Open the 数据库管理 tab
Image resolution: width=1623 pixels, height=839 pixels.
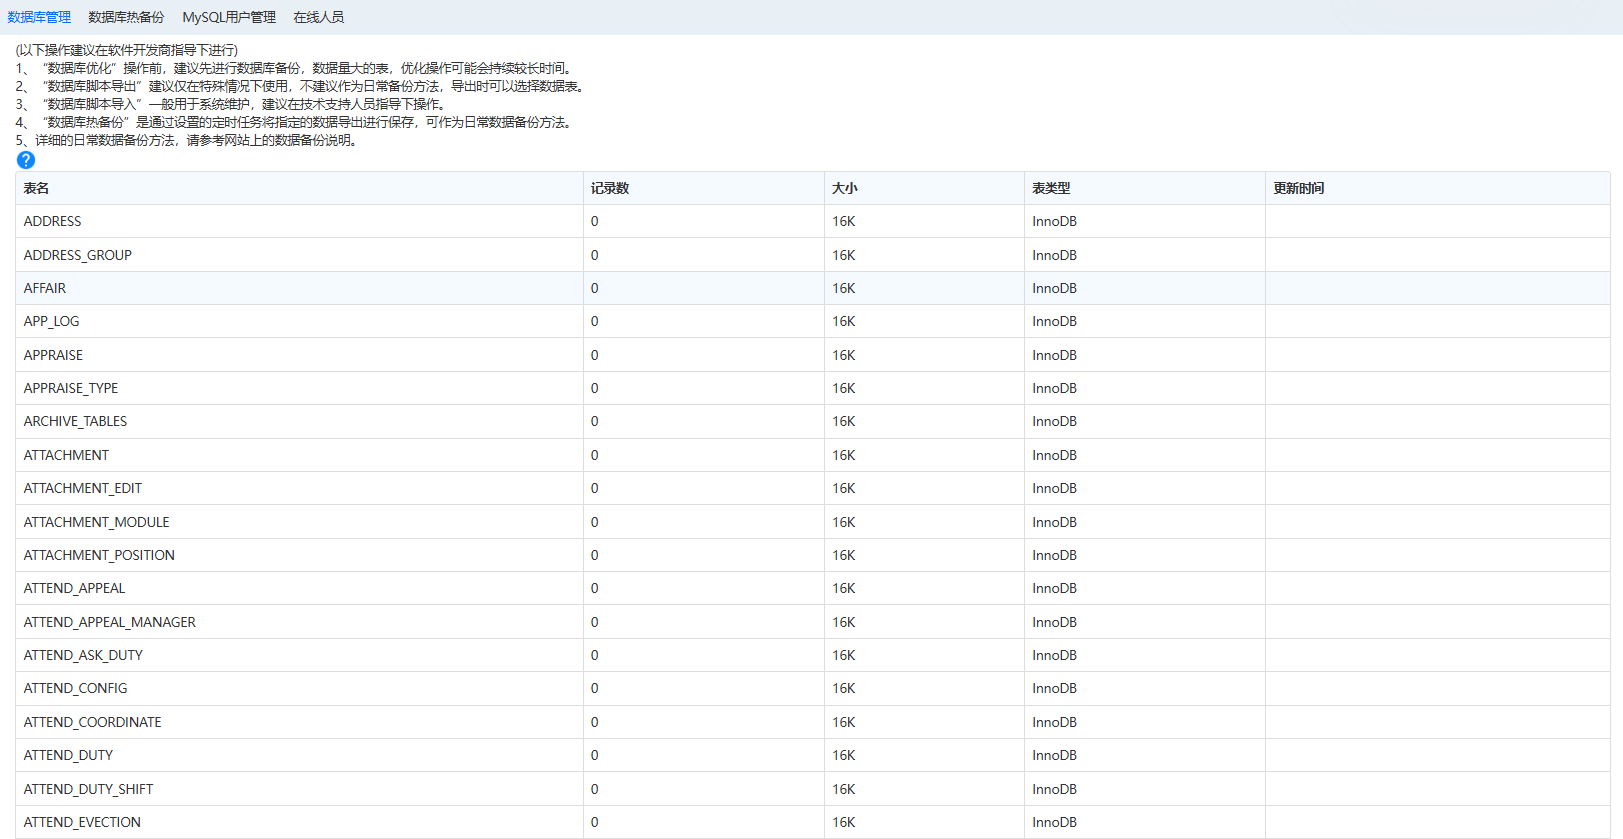tap(39, 17)
